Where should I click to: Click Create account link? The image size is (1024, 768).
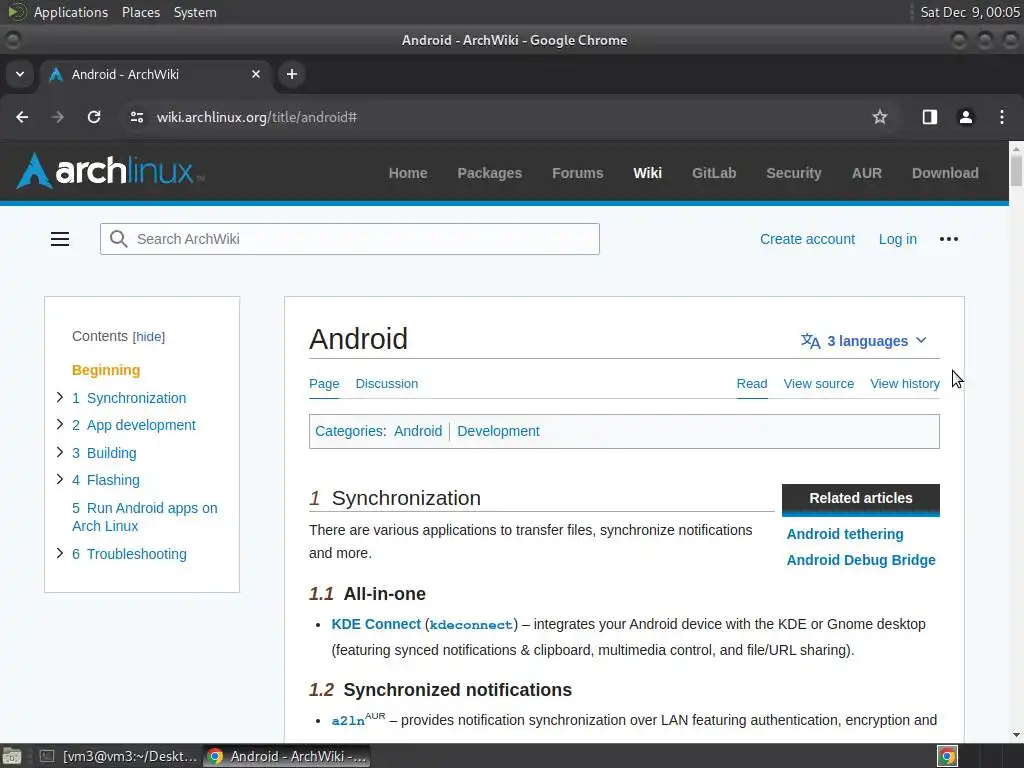click(x=807, y=239)
